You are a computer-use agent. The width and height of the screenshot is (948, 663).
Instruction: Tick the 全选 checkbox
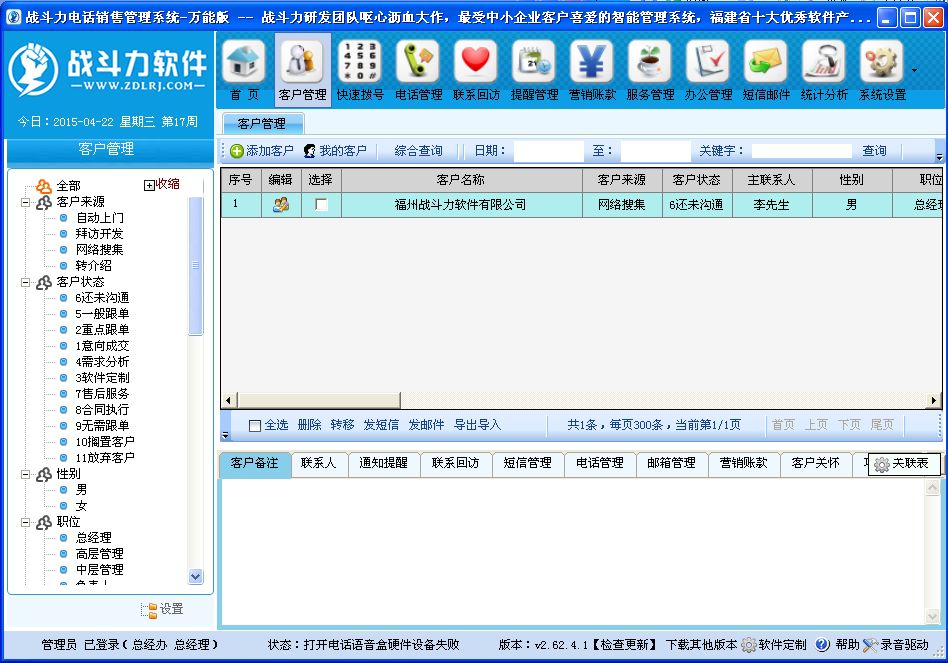click(x=255, y=425)
